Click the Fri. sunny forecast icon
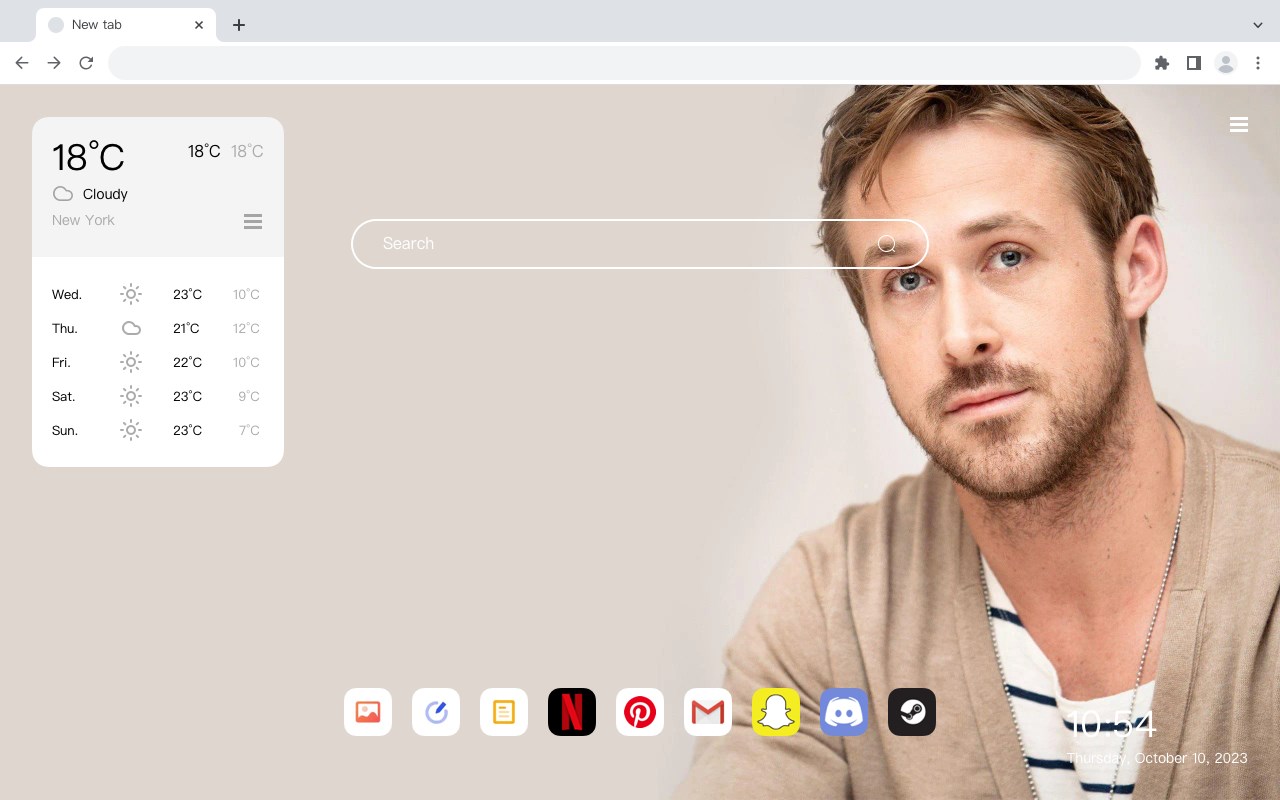 (131, 362)
